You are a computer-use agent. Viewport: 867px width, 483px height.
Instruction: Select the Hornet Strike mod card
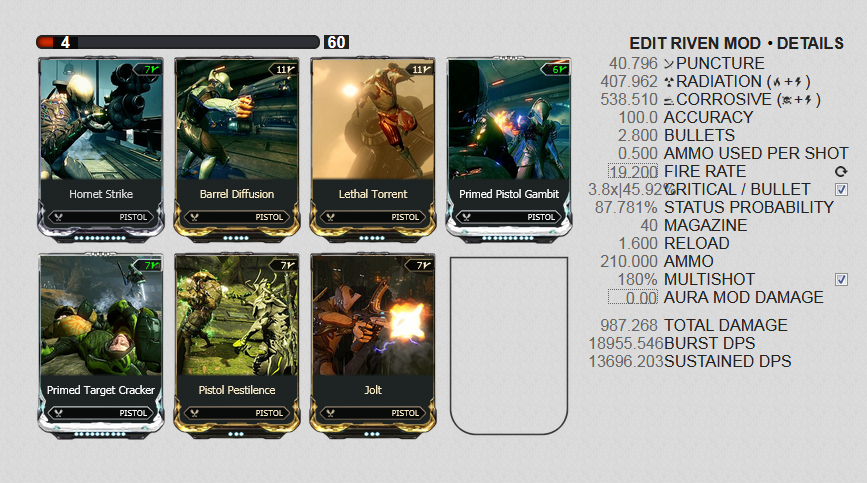(x=101, y=148)
